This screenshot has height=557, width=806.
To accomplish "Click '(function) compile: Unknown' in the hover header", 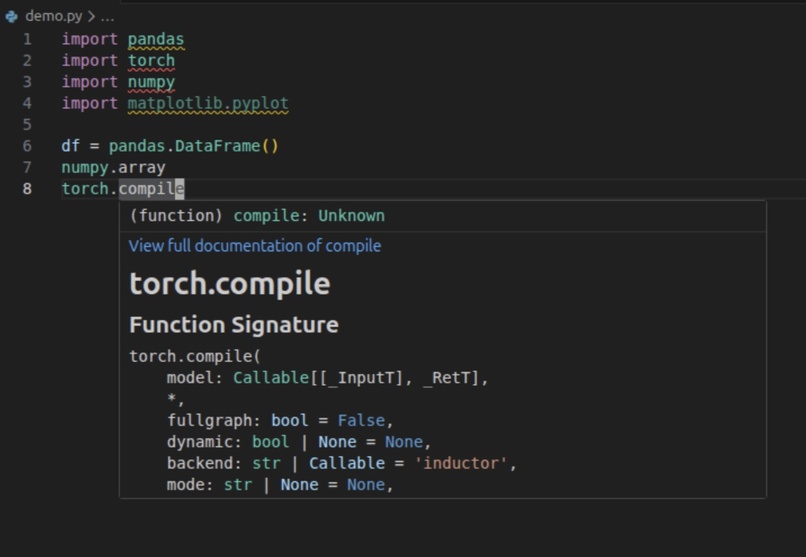I will pyautogui.click(x=257, y=216).
